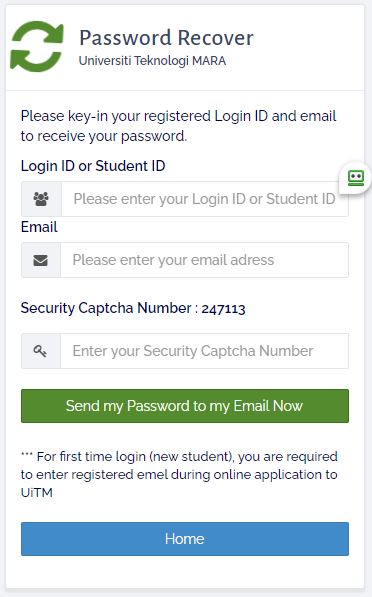The image size is (372, 597).
Task: Select the captcha number 247113 text
Action: click(x=224, y=309)
